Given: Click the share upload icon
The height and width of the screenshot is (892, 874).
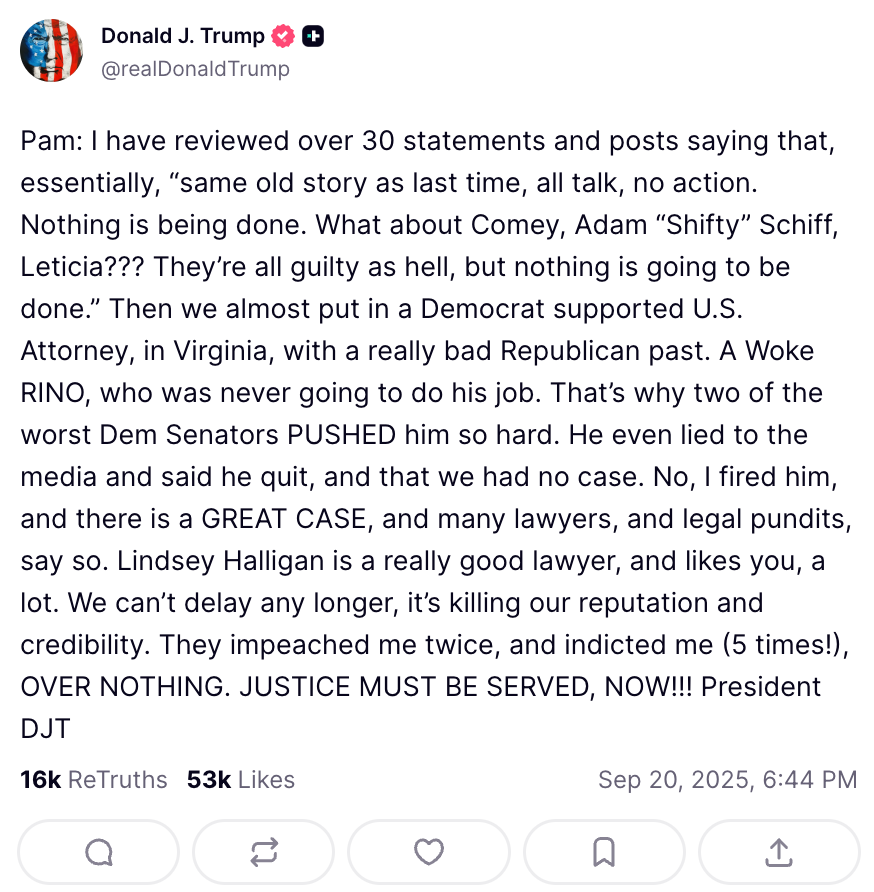Looking at the screenshot, I should [778, 852].
